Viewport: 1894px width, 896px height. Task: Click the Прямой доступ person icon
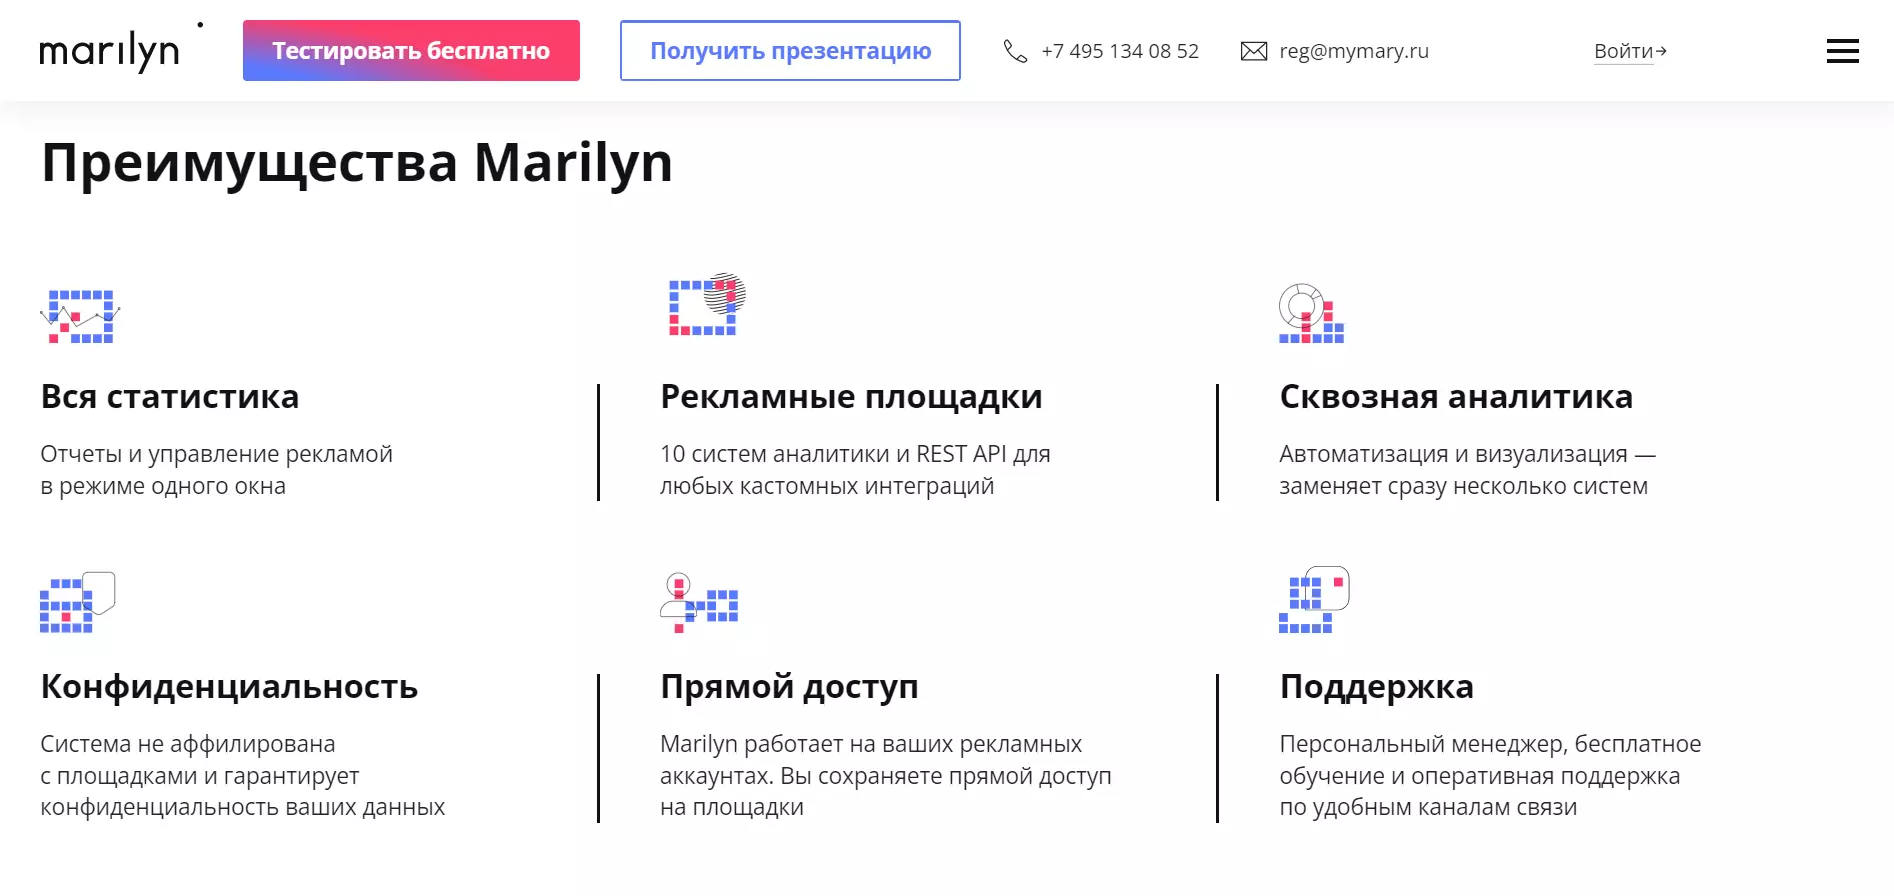point(699,602)
